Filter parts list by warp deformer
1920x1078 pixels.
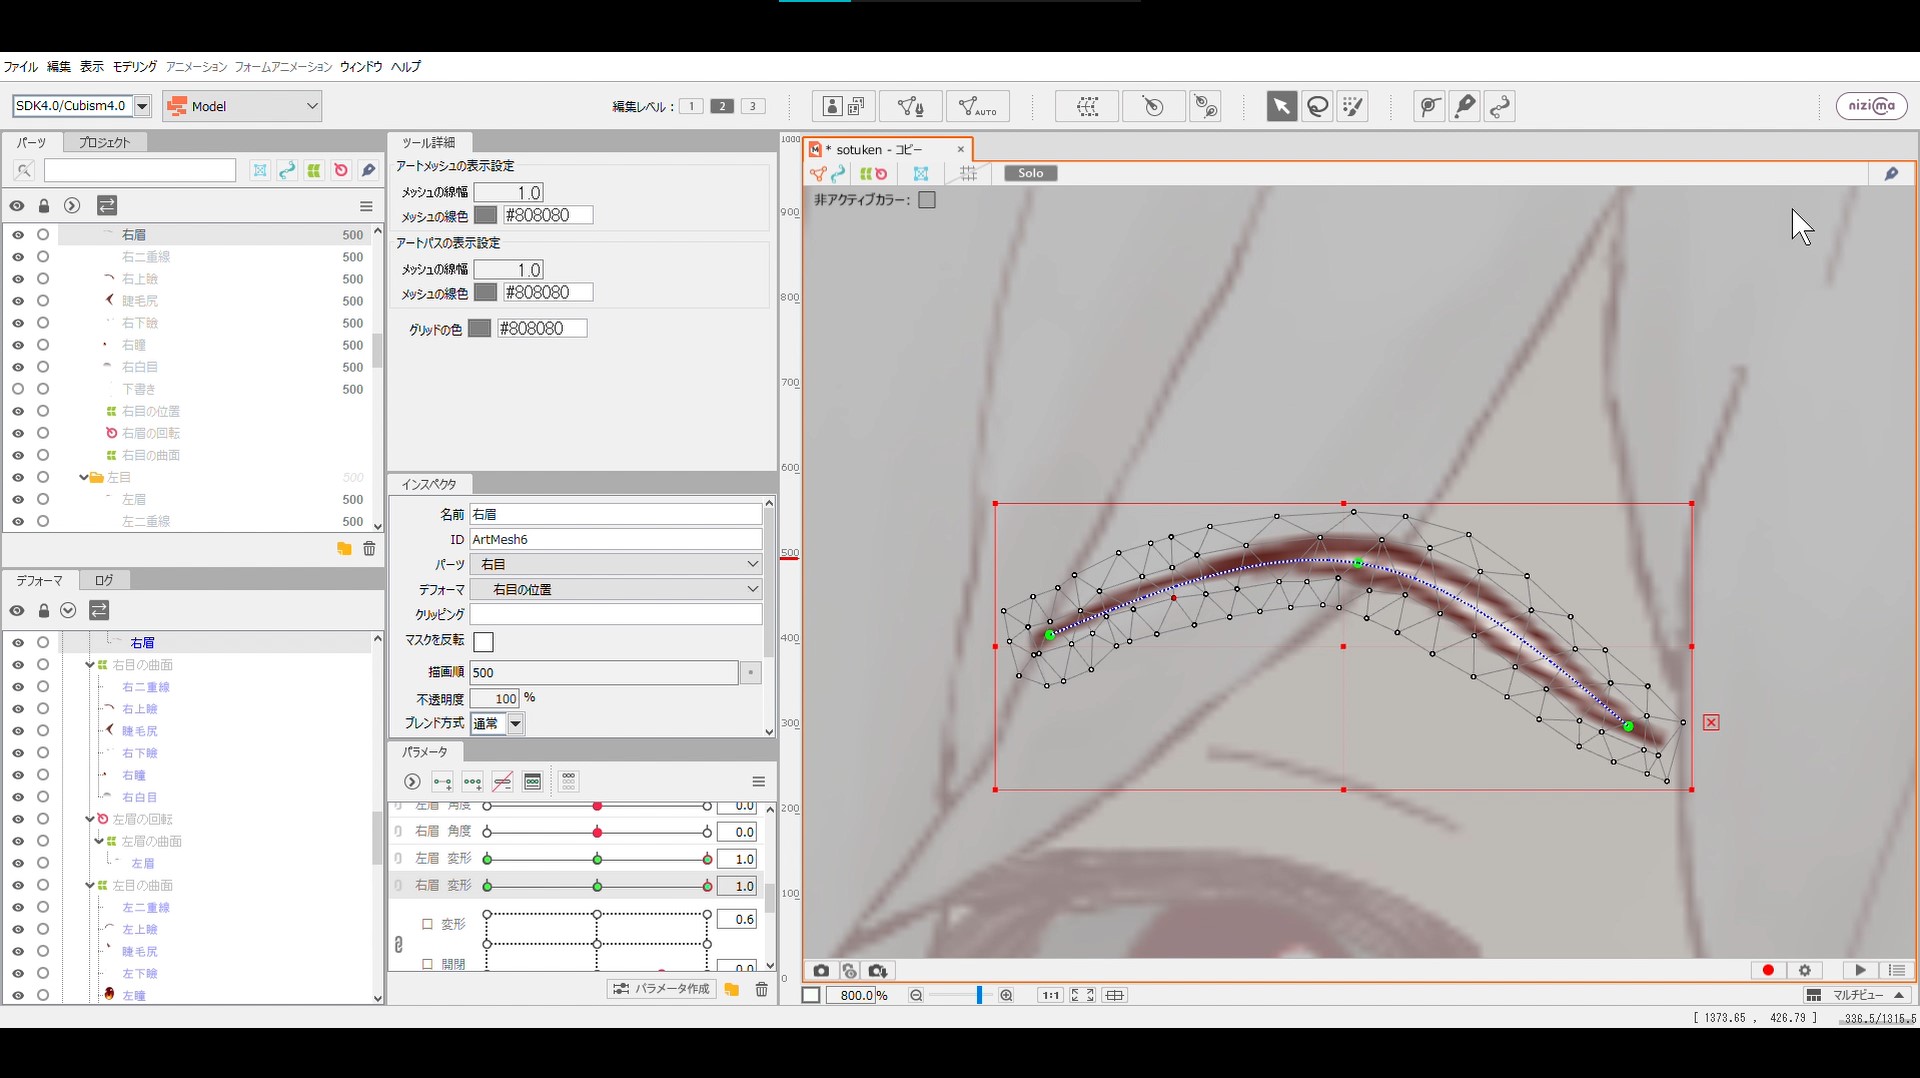(x=314, y=171)
